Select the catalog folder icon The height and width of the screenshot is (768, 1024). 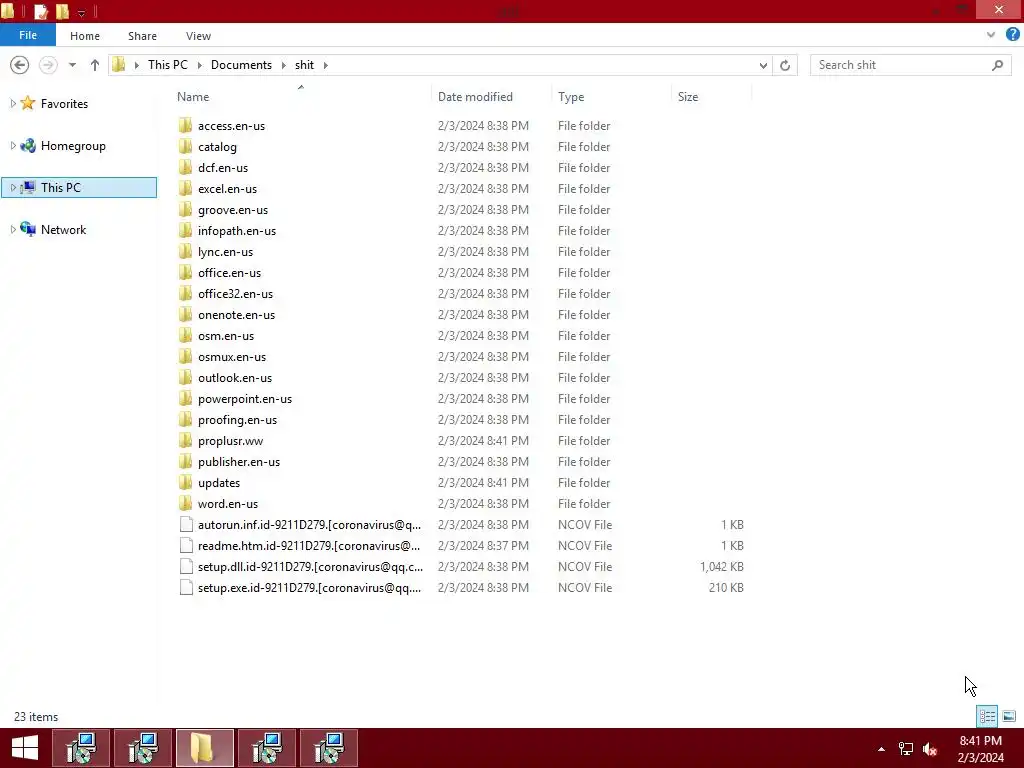185,146
